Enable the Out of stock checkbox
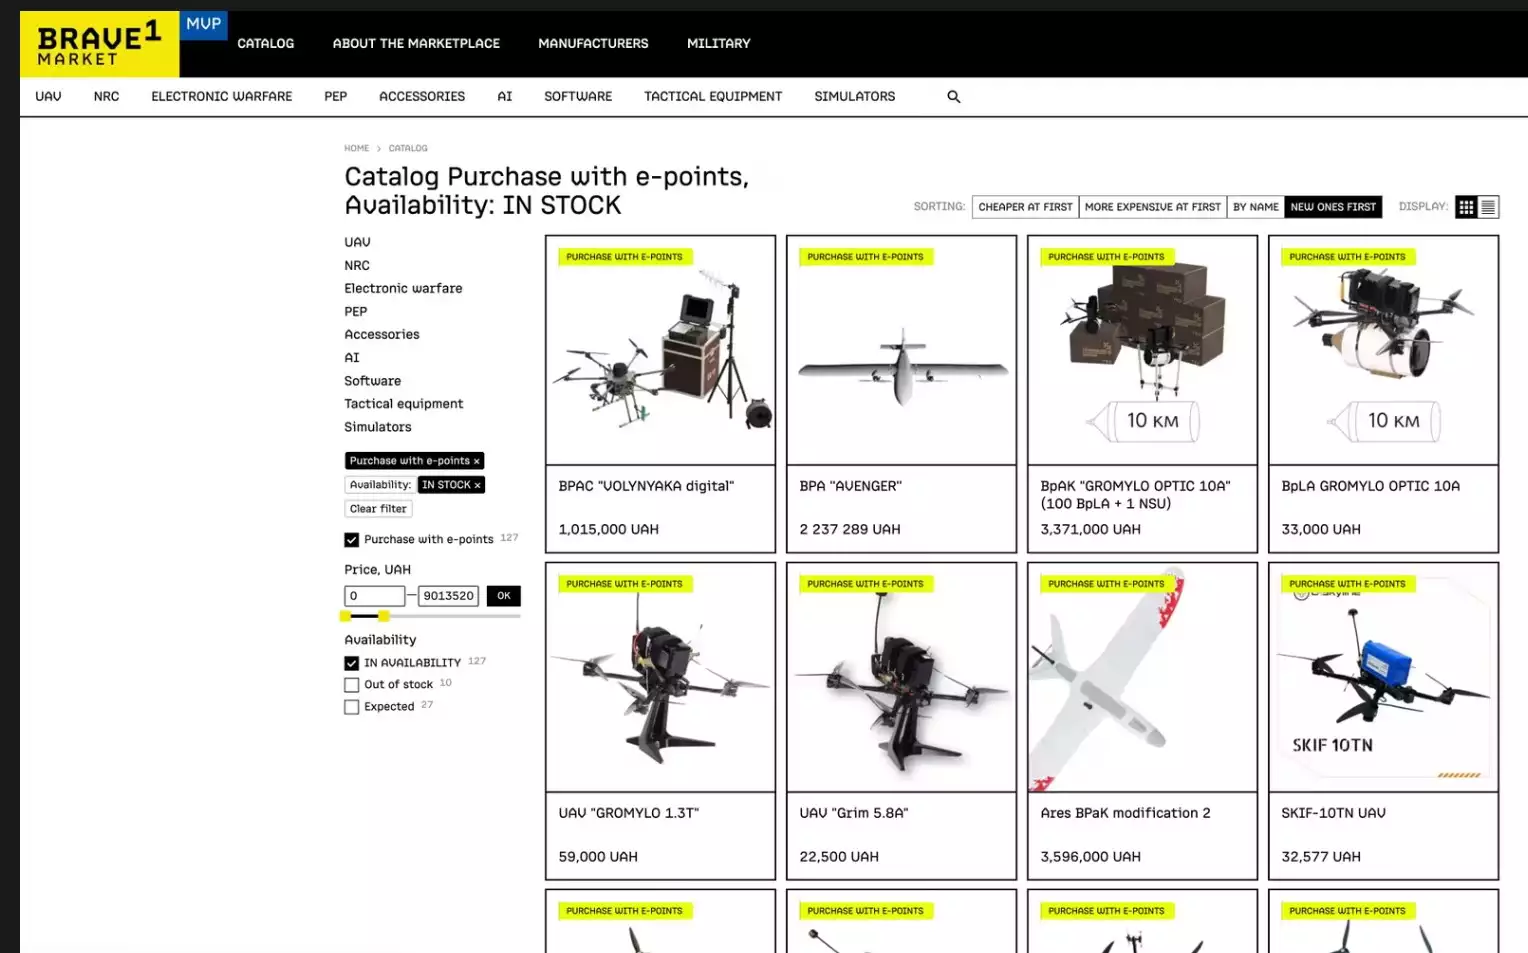The width and height of the screenshot is (1528, 953). [351, 685]
